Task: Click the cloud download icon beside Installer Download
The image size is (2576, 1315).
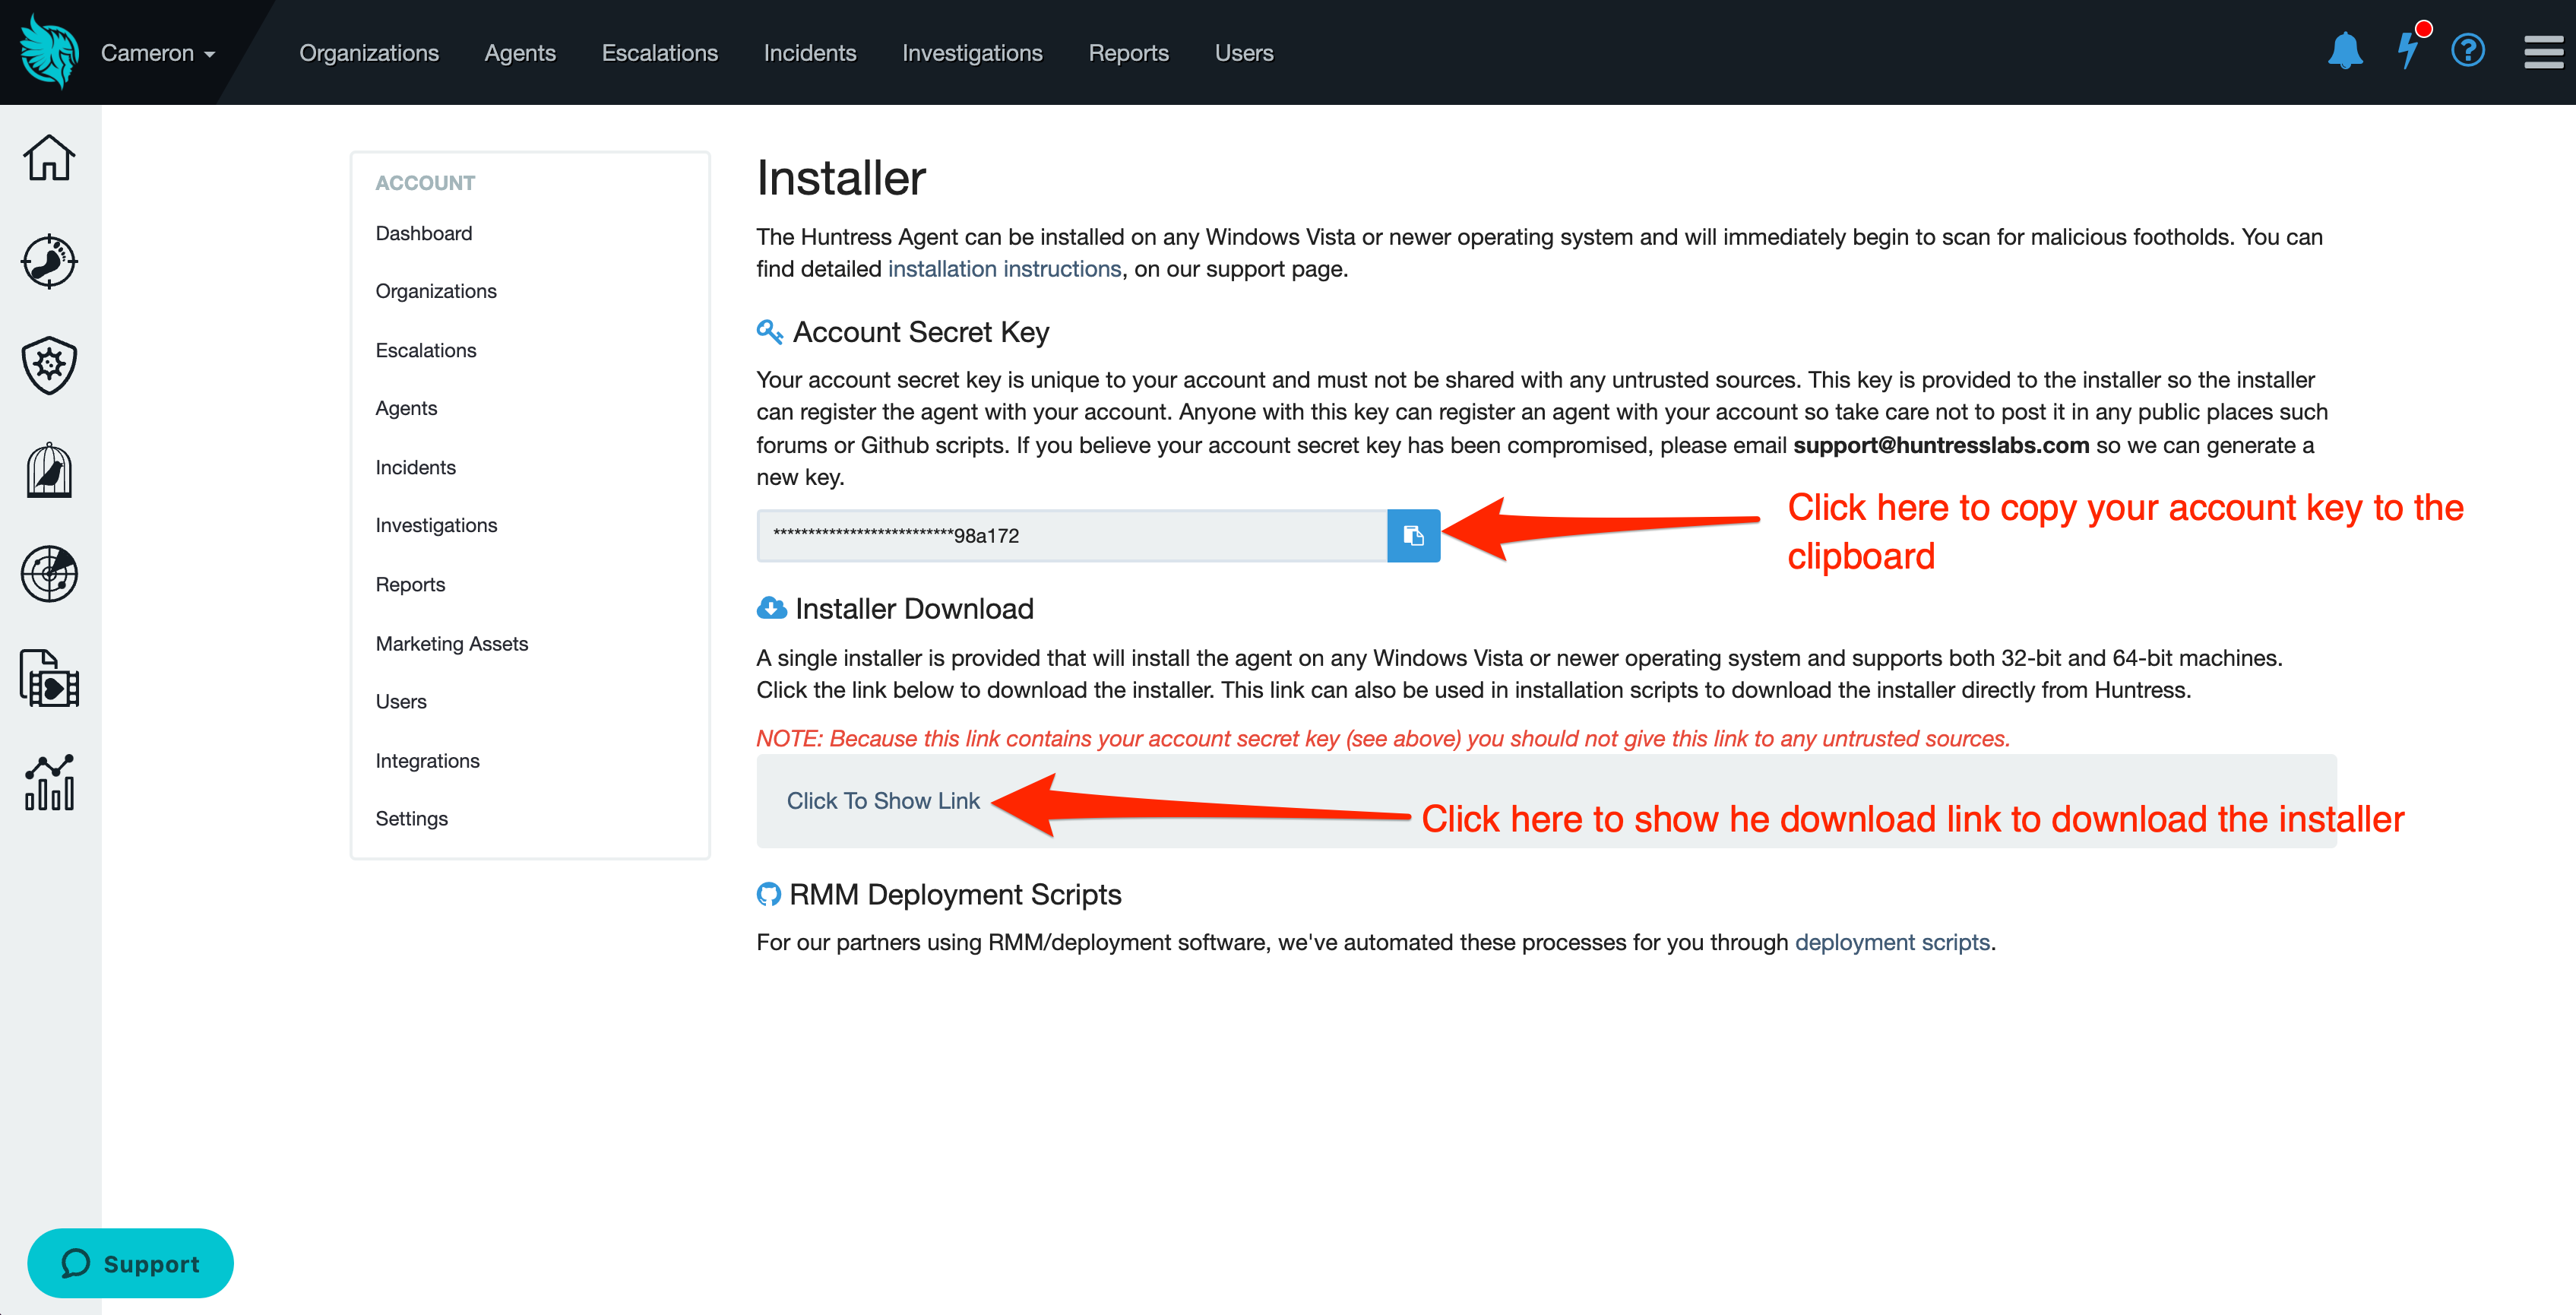Action: [771, 608]
